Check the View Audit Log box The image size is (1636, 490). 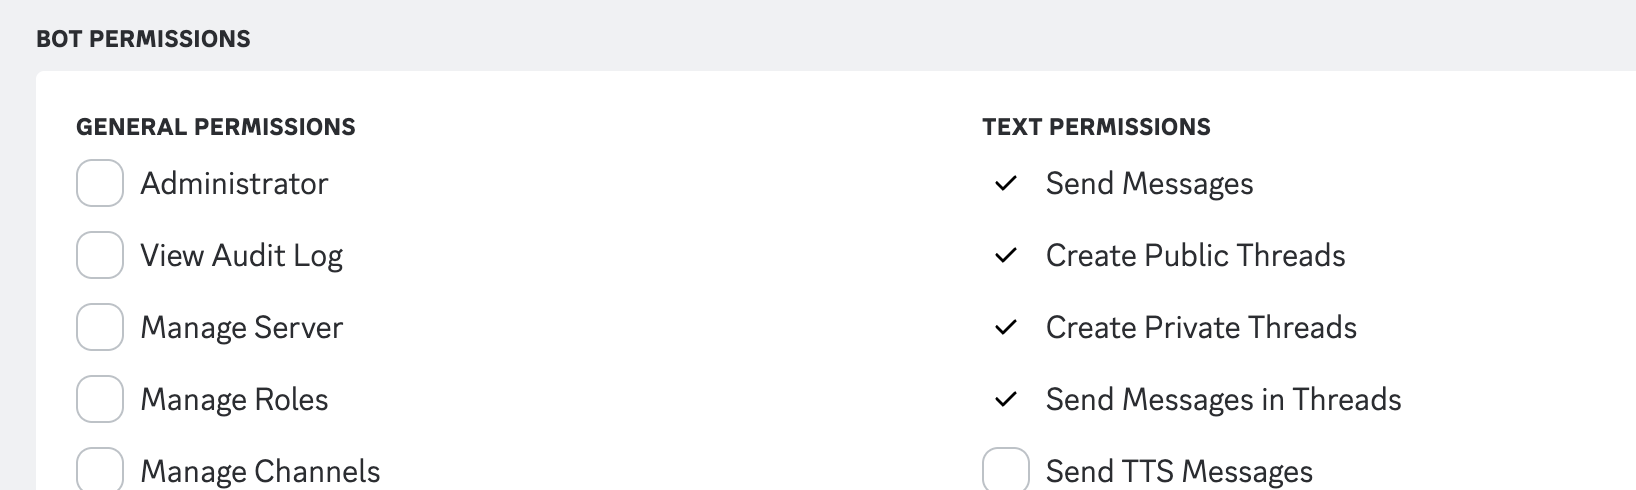click(100, 255)
